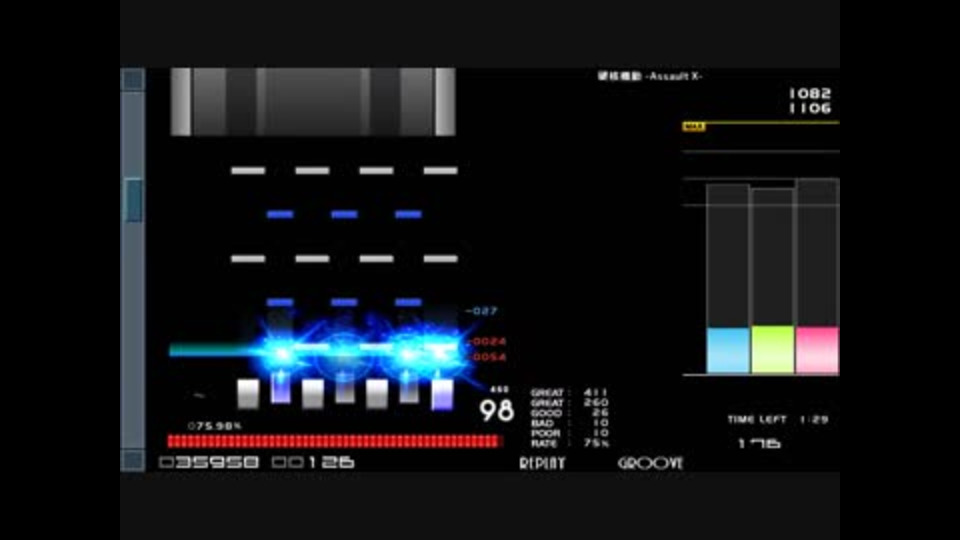The height and width of the screenshot is (540, 960).
Task: Click the "TIME LEFT 1:29" readout
Action: tap(778, 419)
